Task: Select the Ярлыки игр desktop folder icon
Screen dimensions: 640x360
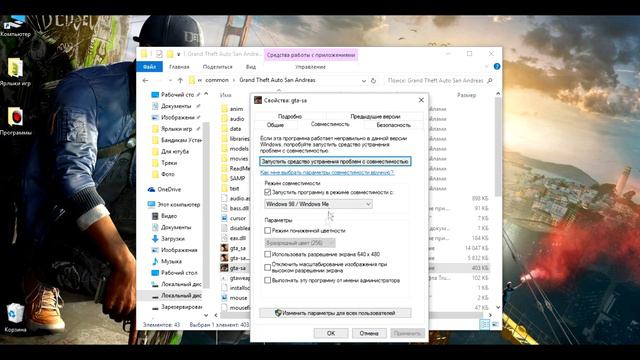Action: pyautogui.click(x=15, y=72)
